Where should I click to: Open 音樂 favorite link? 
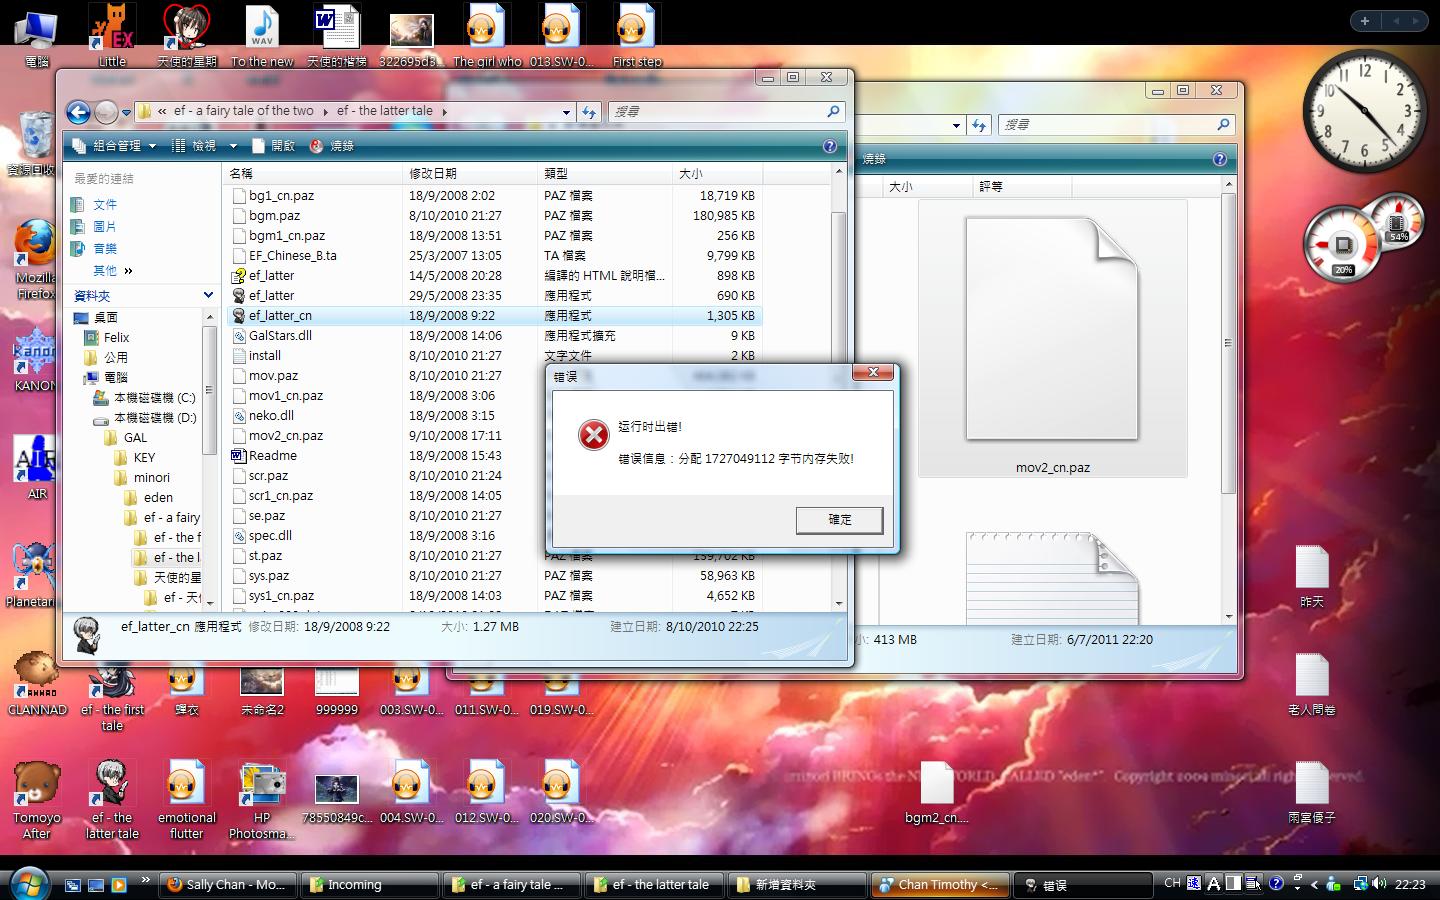coord(105,248)
